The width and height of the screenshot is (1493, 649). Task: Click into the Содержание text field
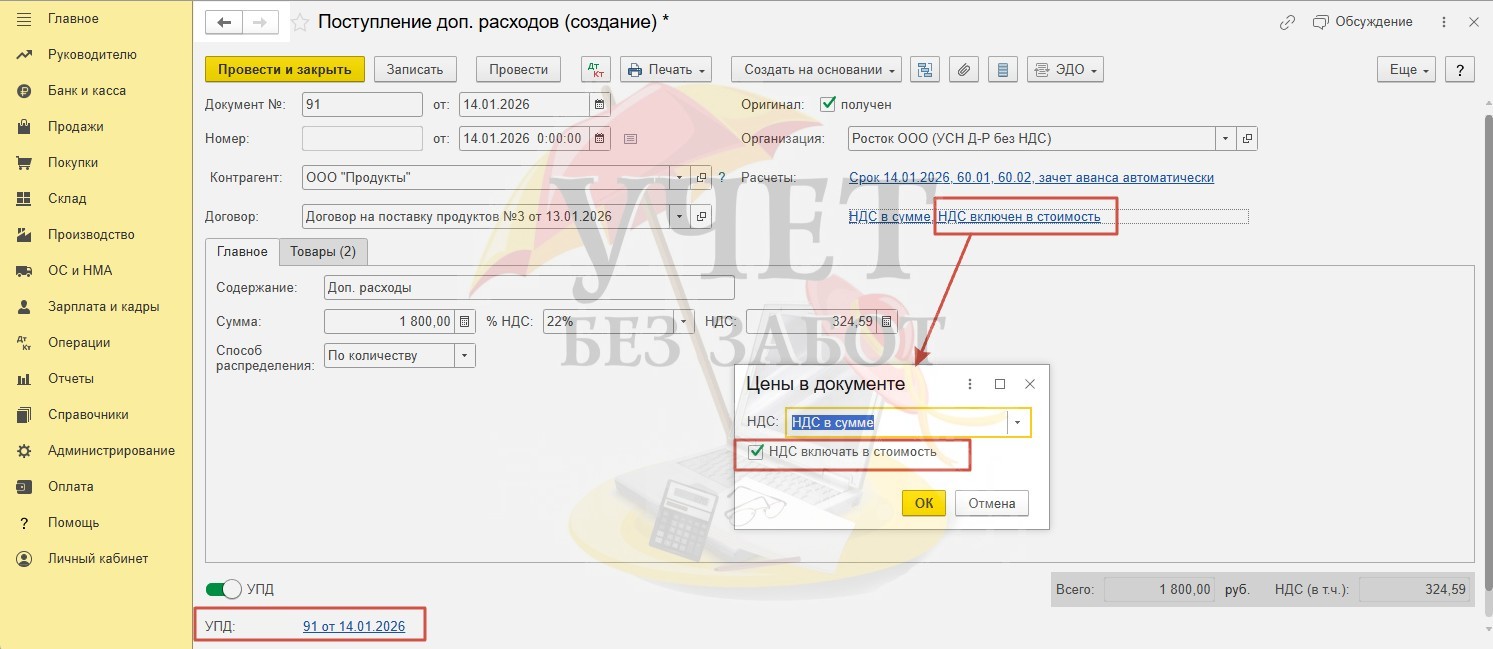click(529, 288)
